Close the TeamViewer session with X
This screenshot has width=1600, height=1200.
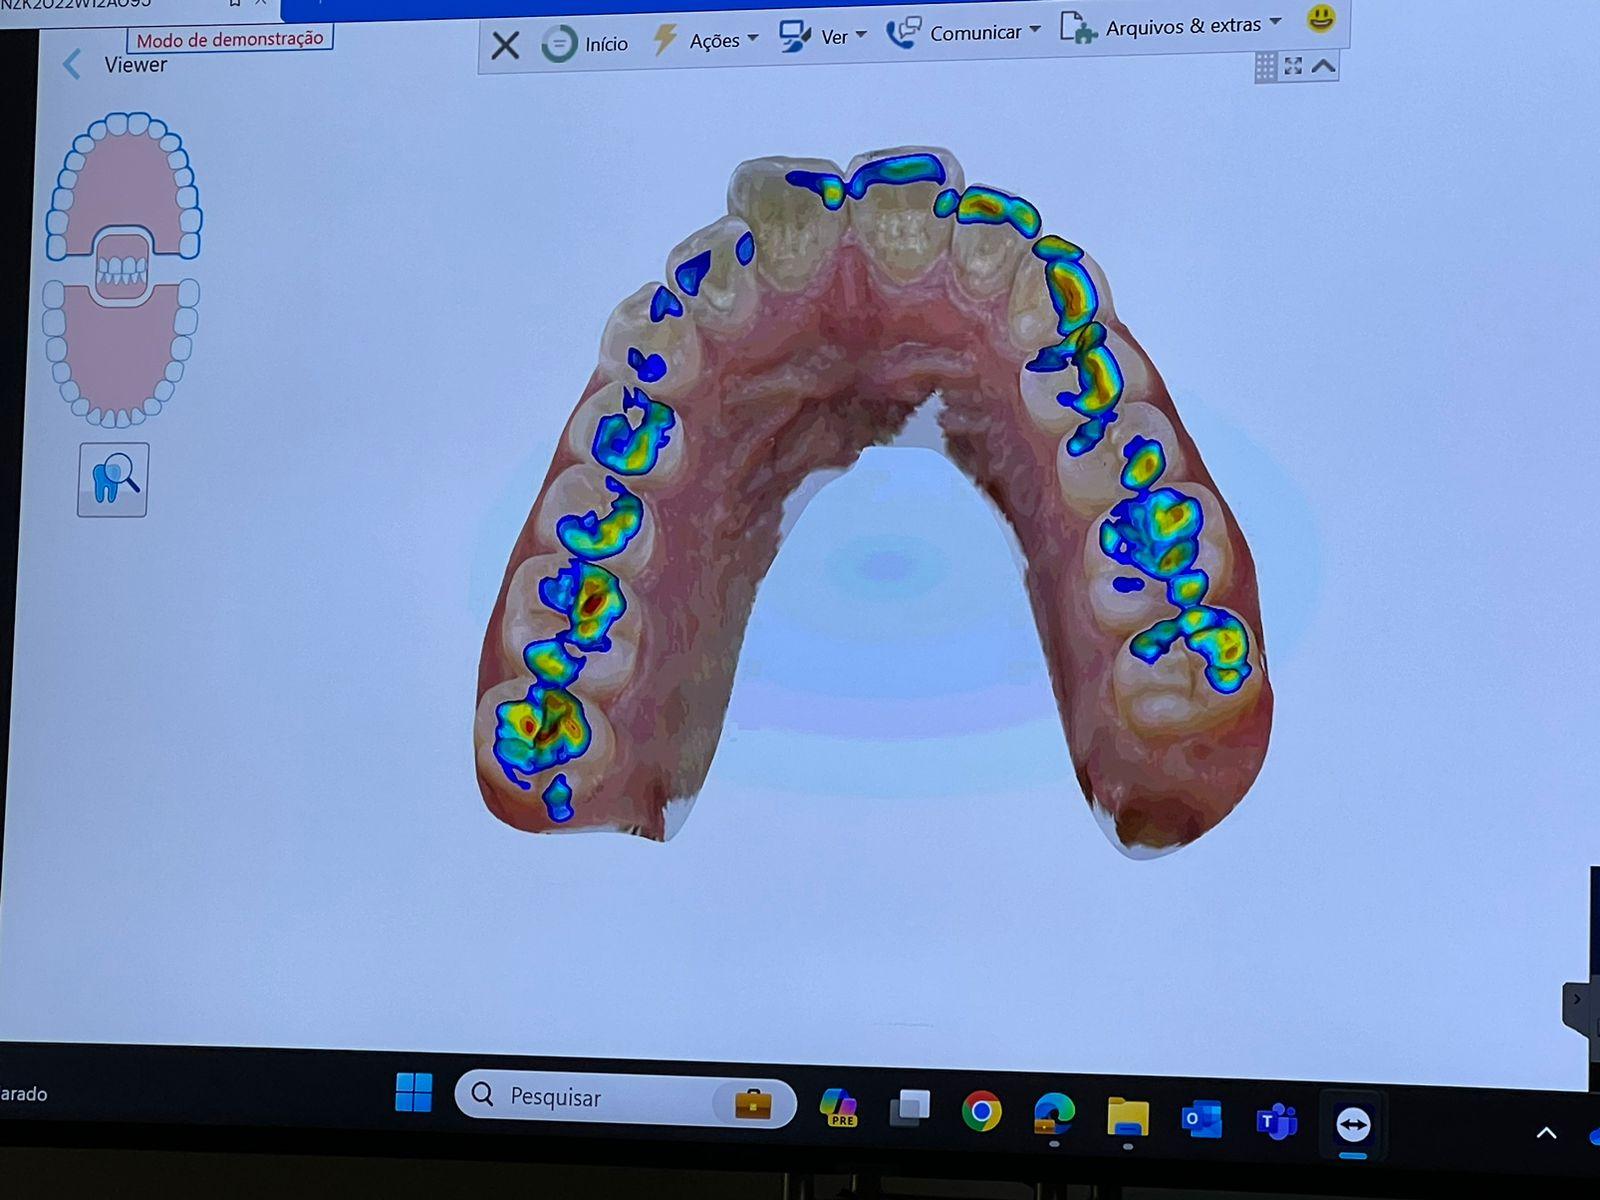505,45
